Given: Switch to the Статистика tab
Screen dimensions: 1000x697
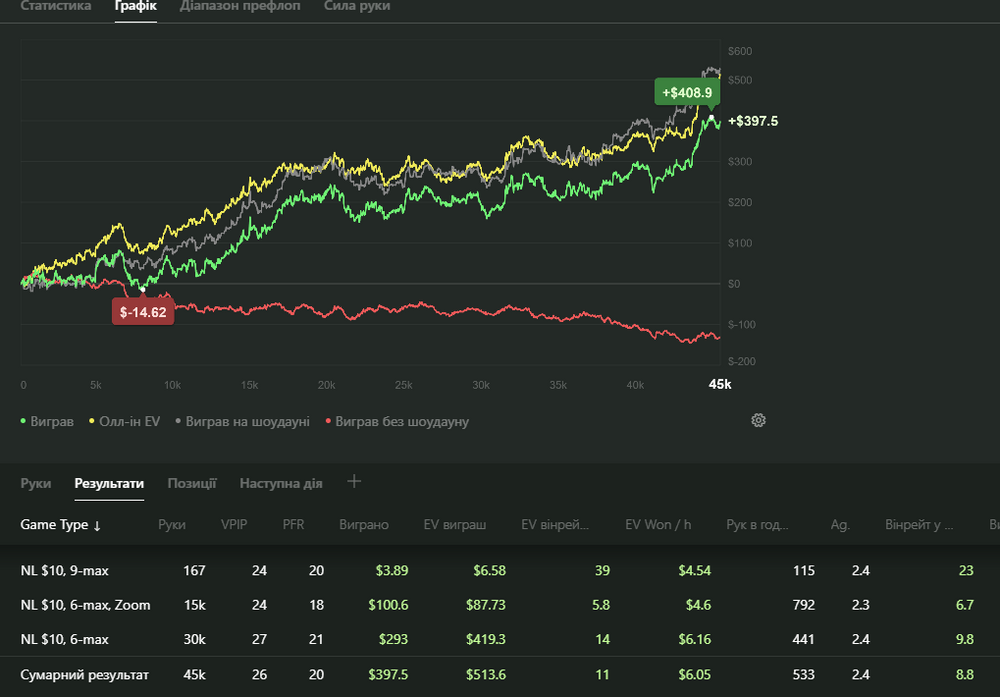Looking at the screenshot, I should 56,6.
